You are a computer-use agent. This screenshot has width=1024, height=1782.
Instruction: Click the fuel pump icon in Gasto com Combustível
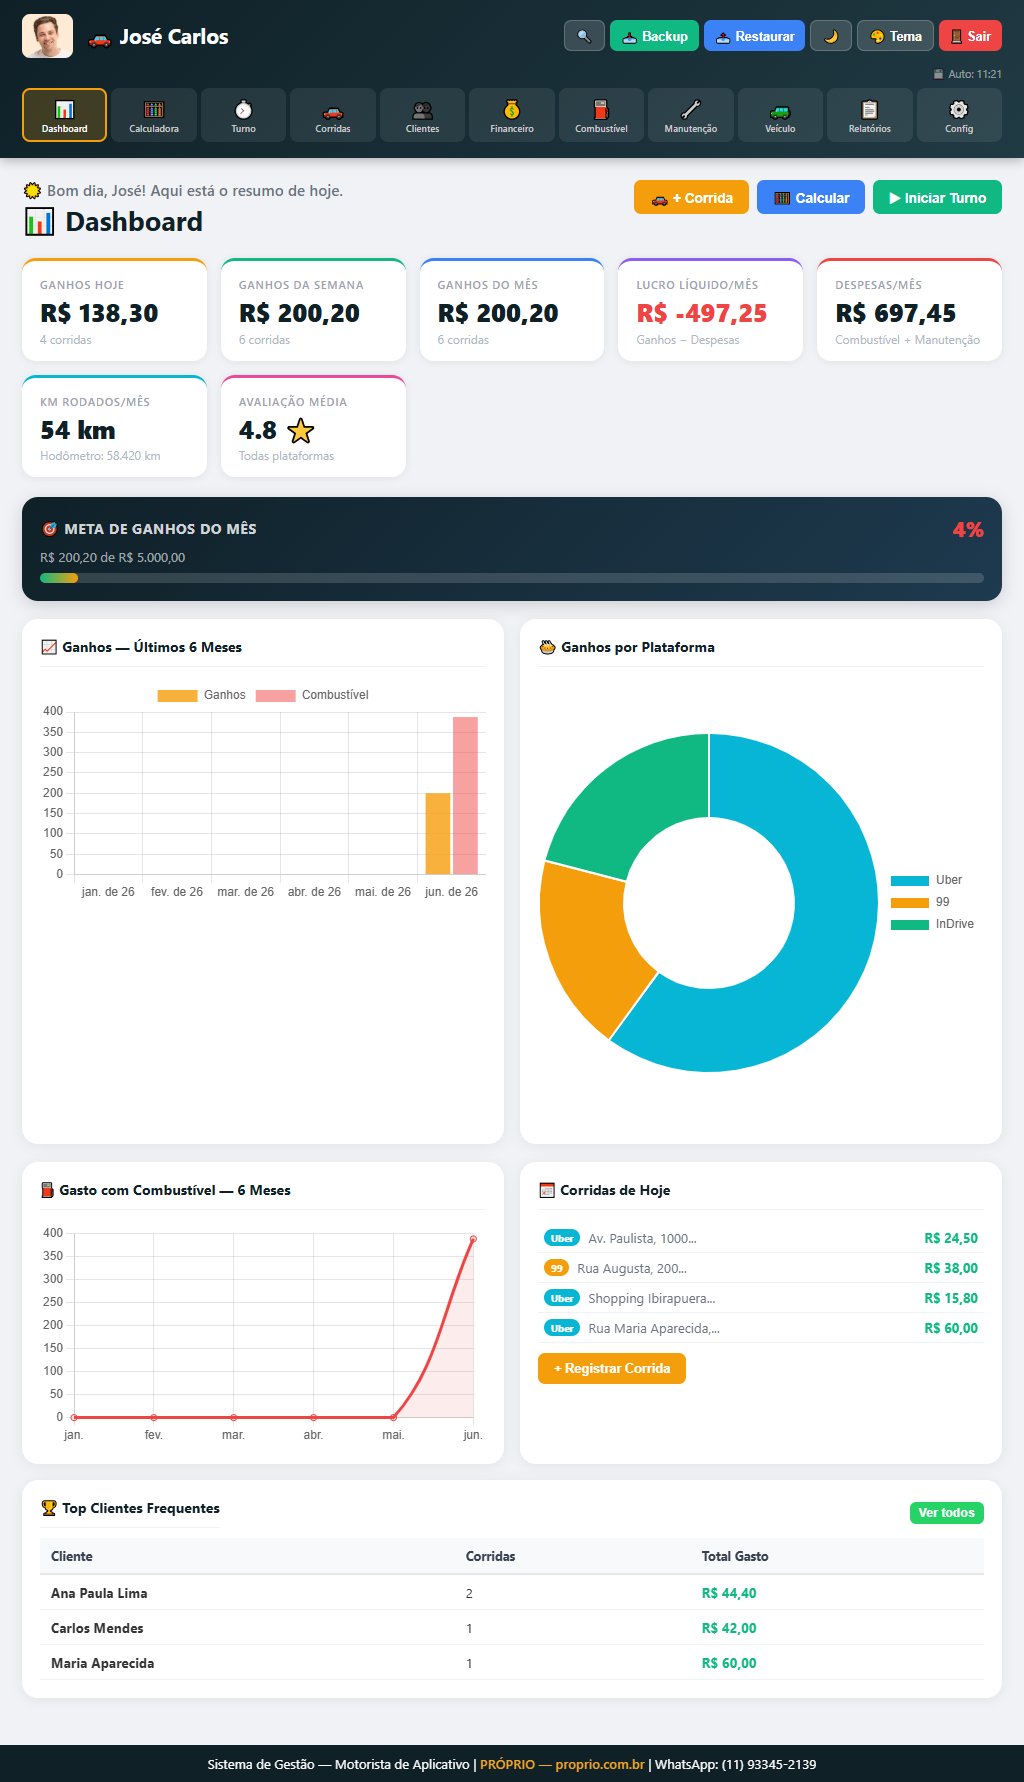click(46, 1190)
